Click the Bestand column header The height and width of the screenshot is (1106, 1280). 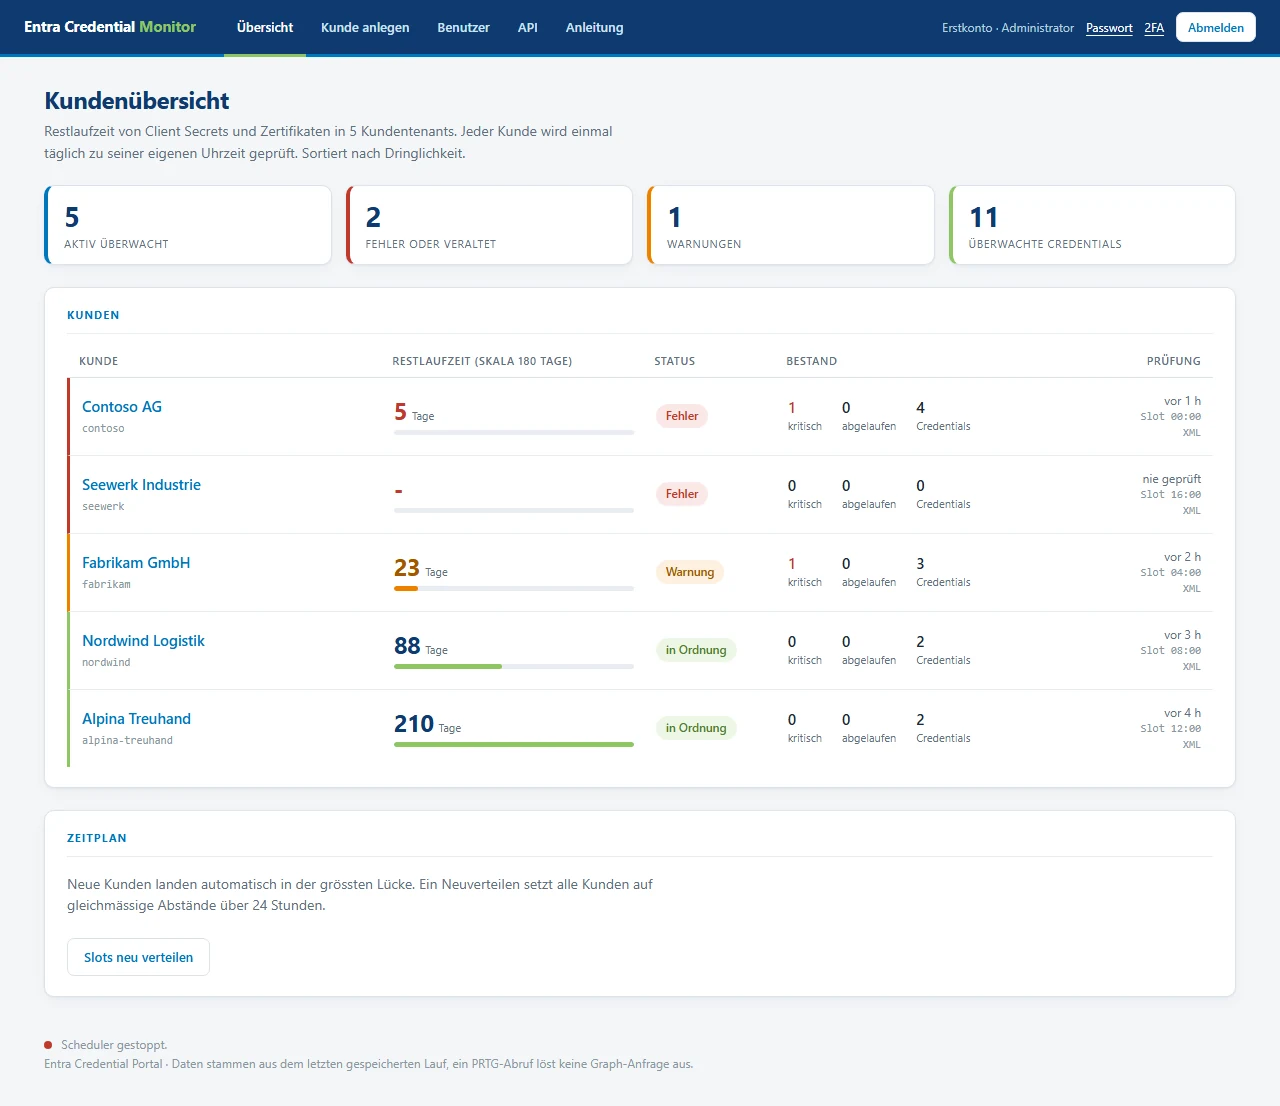click(812, 361)
